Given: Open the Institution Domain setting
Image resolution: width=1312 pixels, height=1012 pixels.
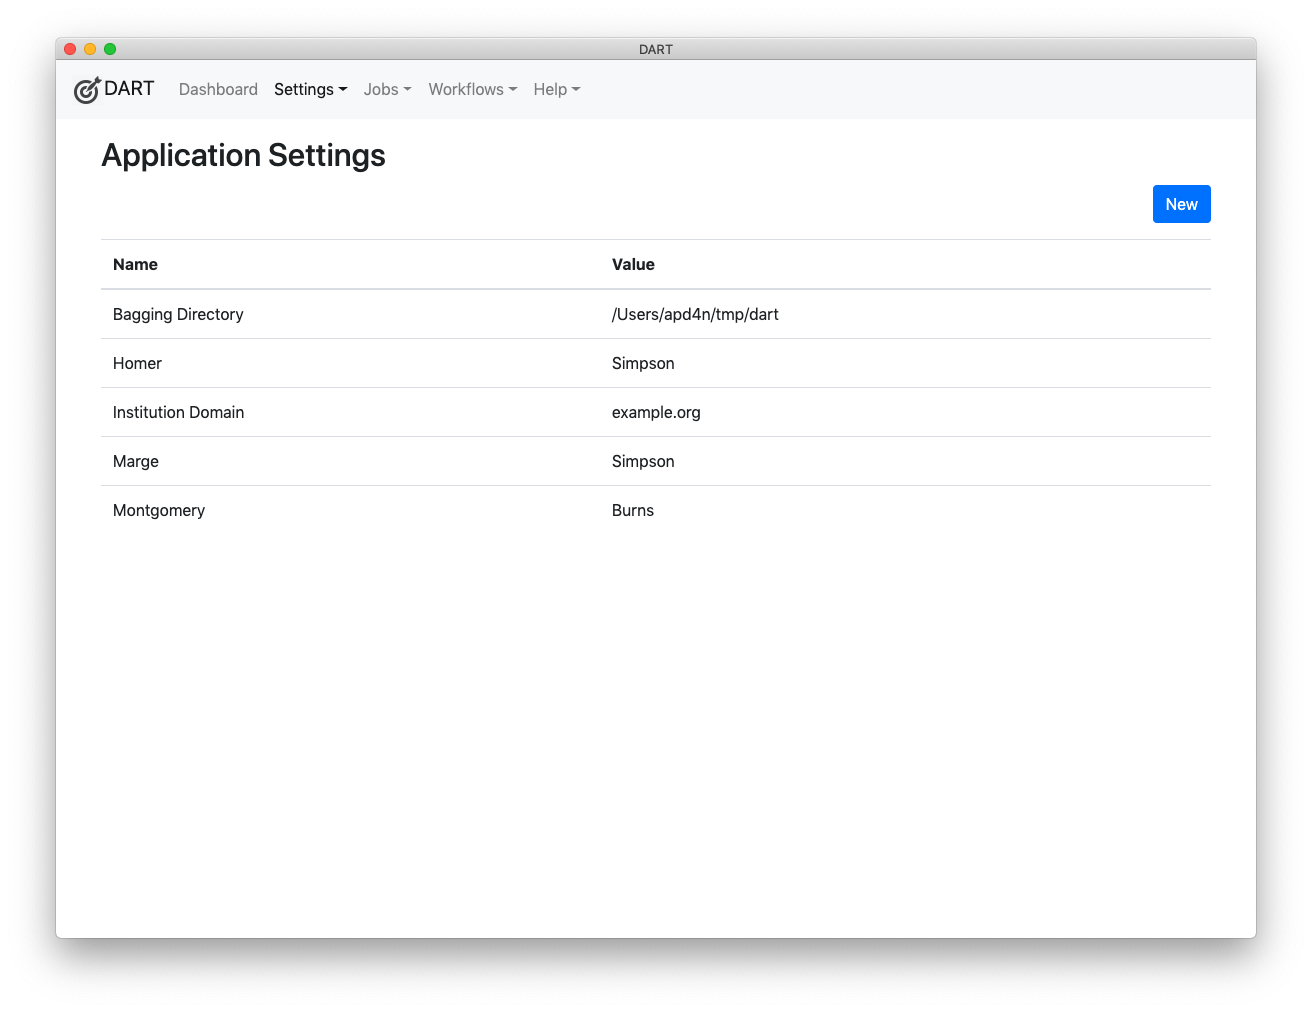Looking at the screenshot, I should pos(178,412).
